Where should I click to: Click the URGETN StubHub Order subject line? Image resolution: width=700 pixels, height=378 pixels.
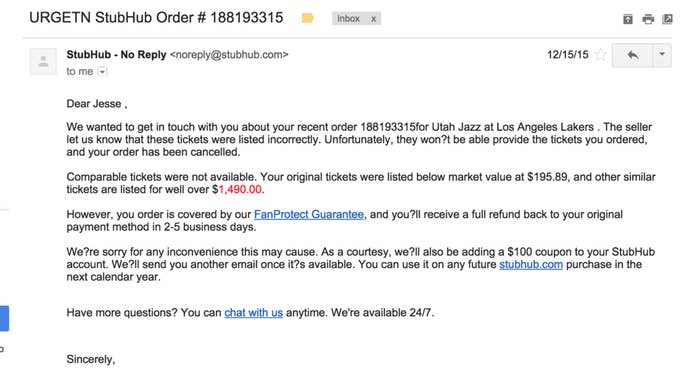(x=156, y=18)
